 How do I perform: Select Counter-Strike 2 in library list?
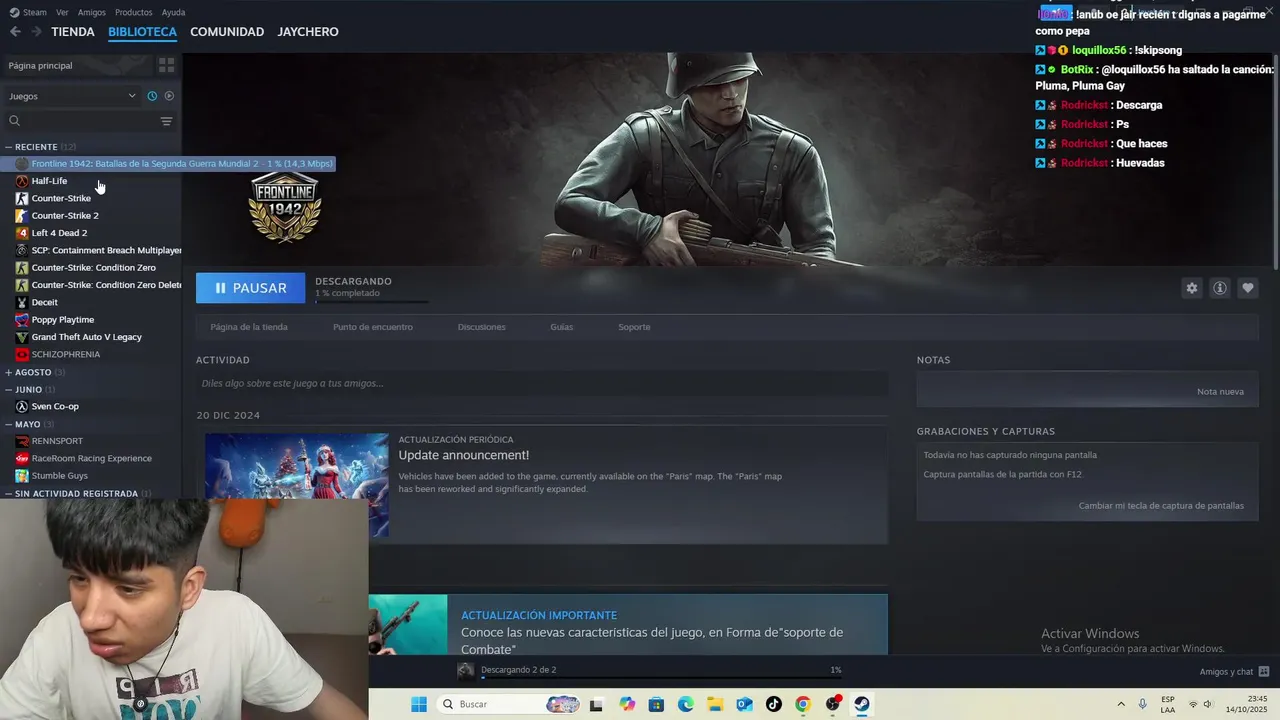(x=65, y=216)
